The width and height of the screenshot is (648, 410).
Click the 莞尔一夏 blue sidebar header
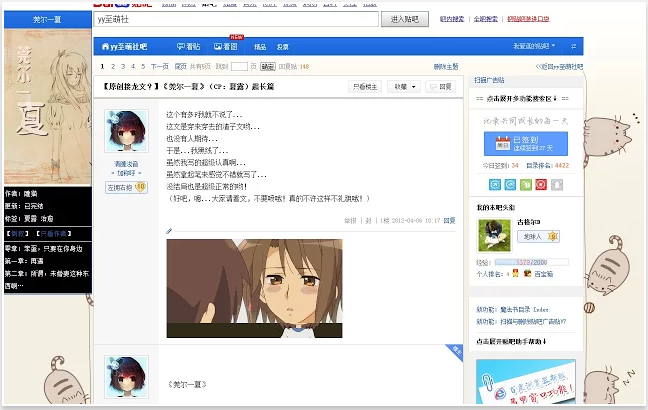click(x=48, y=19)
